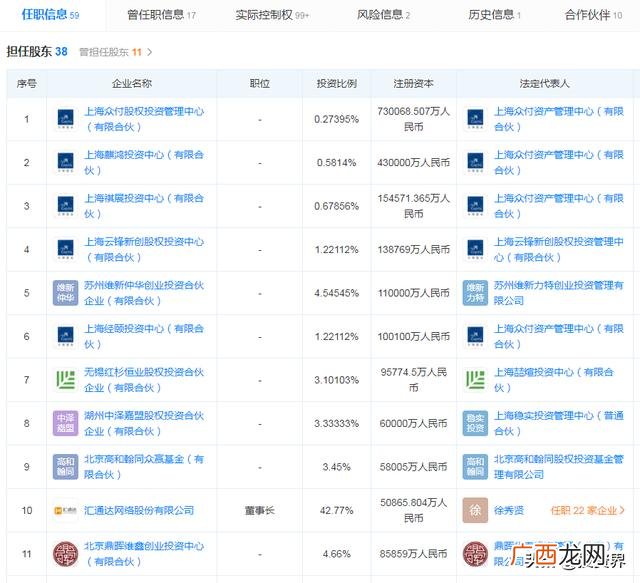
Task: Click green logo of 无锡红杉恒业 in row 7
Action: coord(65,380)
